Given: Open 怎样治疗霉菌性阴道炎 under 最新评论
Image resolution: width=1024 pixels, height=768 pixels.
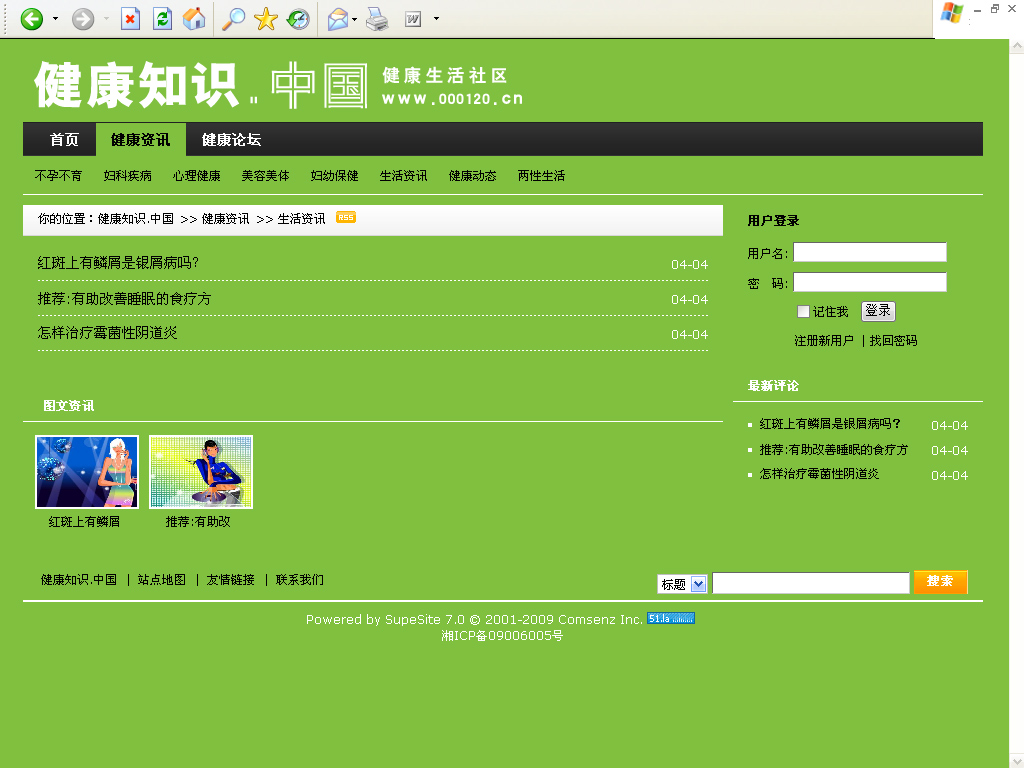Looking at the screenshot, I should (x=819, y=473).
